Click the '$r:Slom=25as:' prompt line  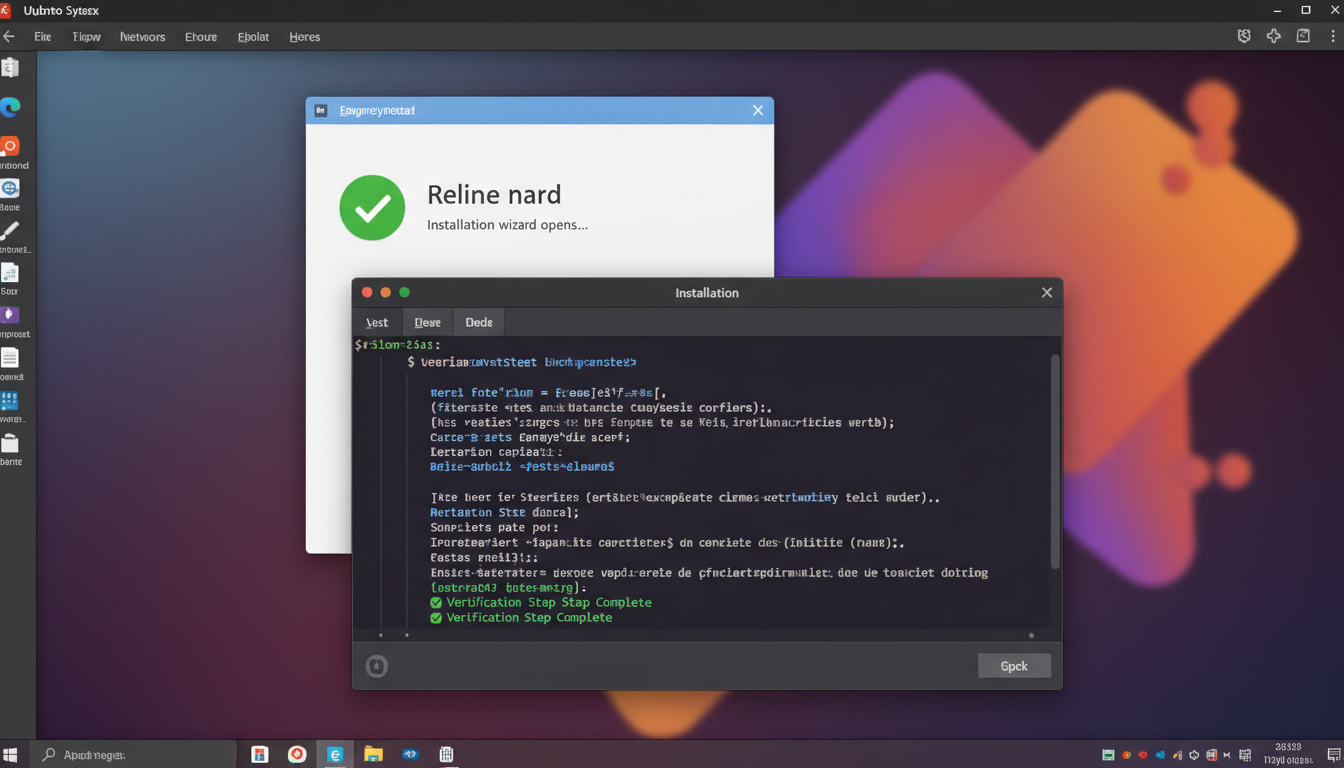[398, 344]
